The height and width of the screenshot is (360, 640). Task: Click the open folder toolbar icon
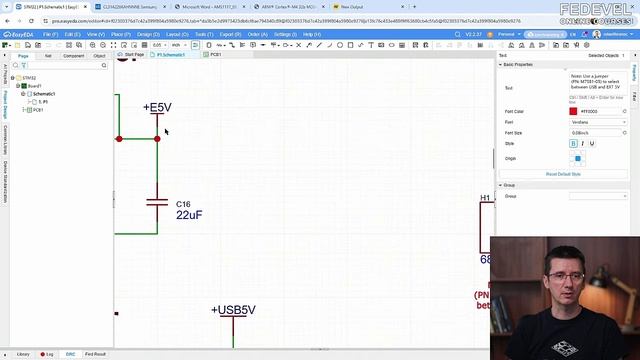18,45
